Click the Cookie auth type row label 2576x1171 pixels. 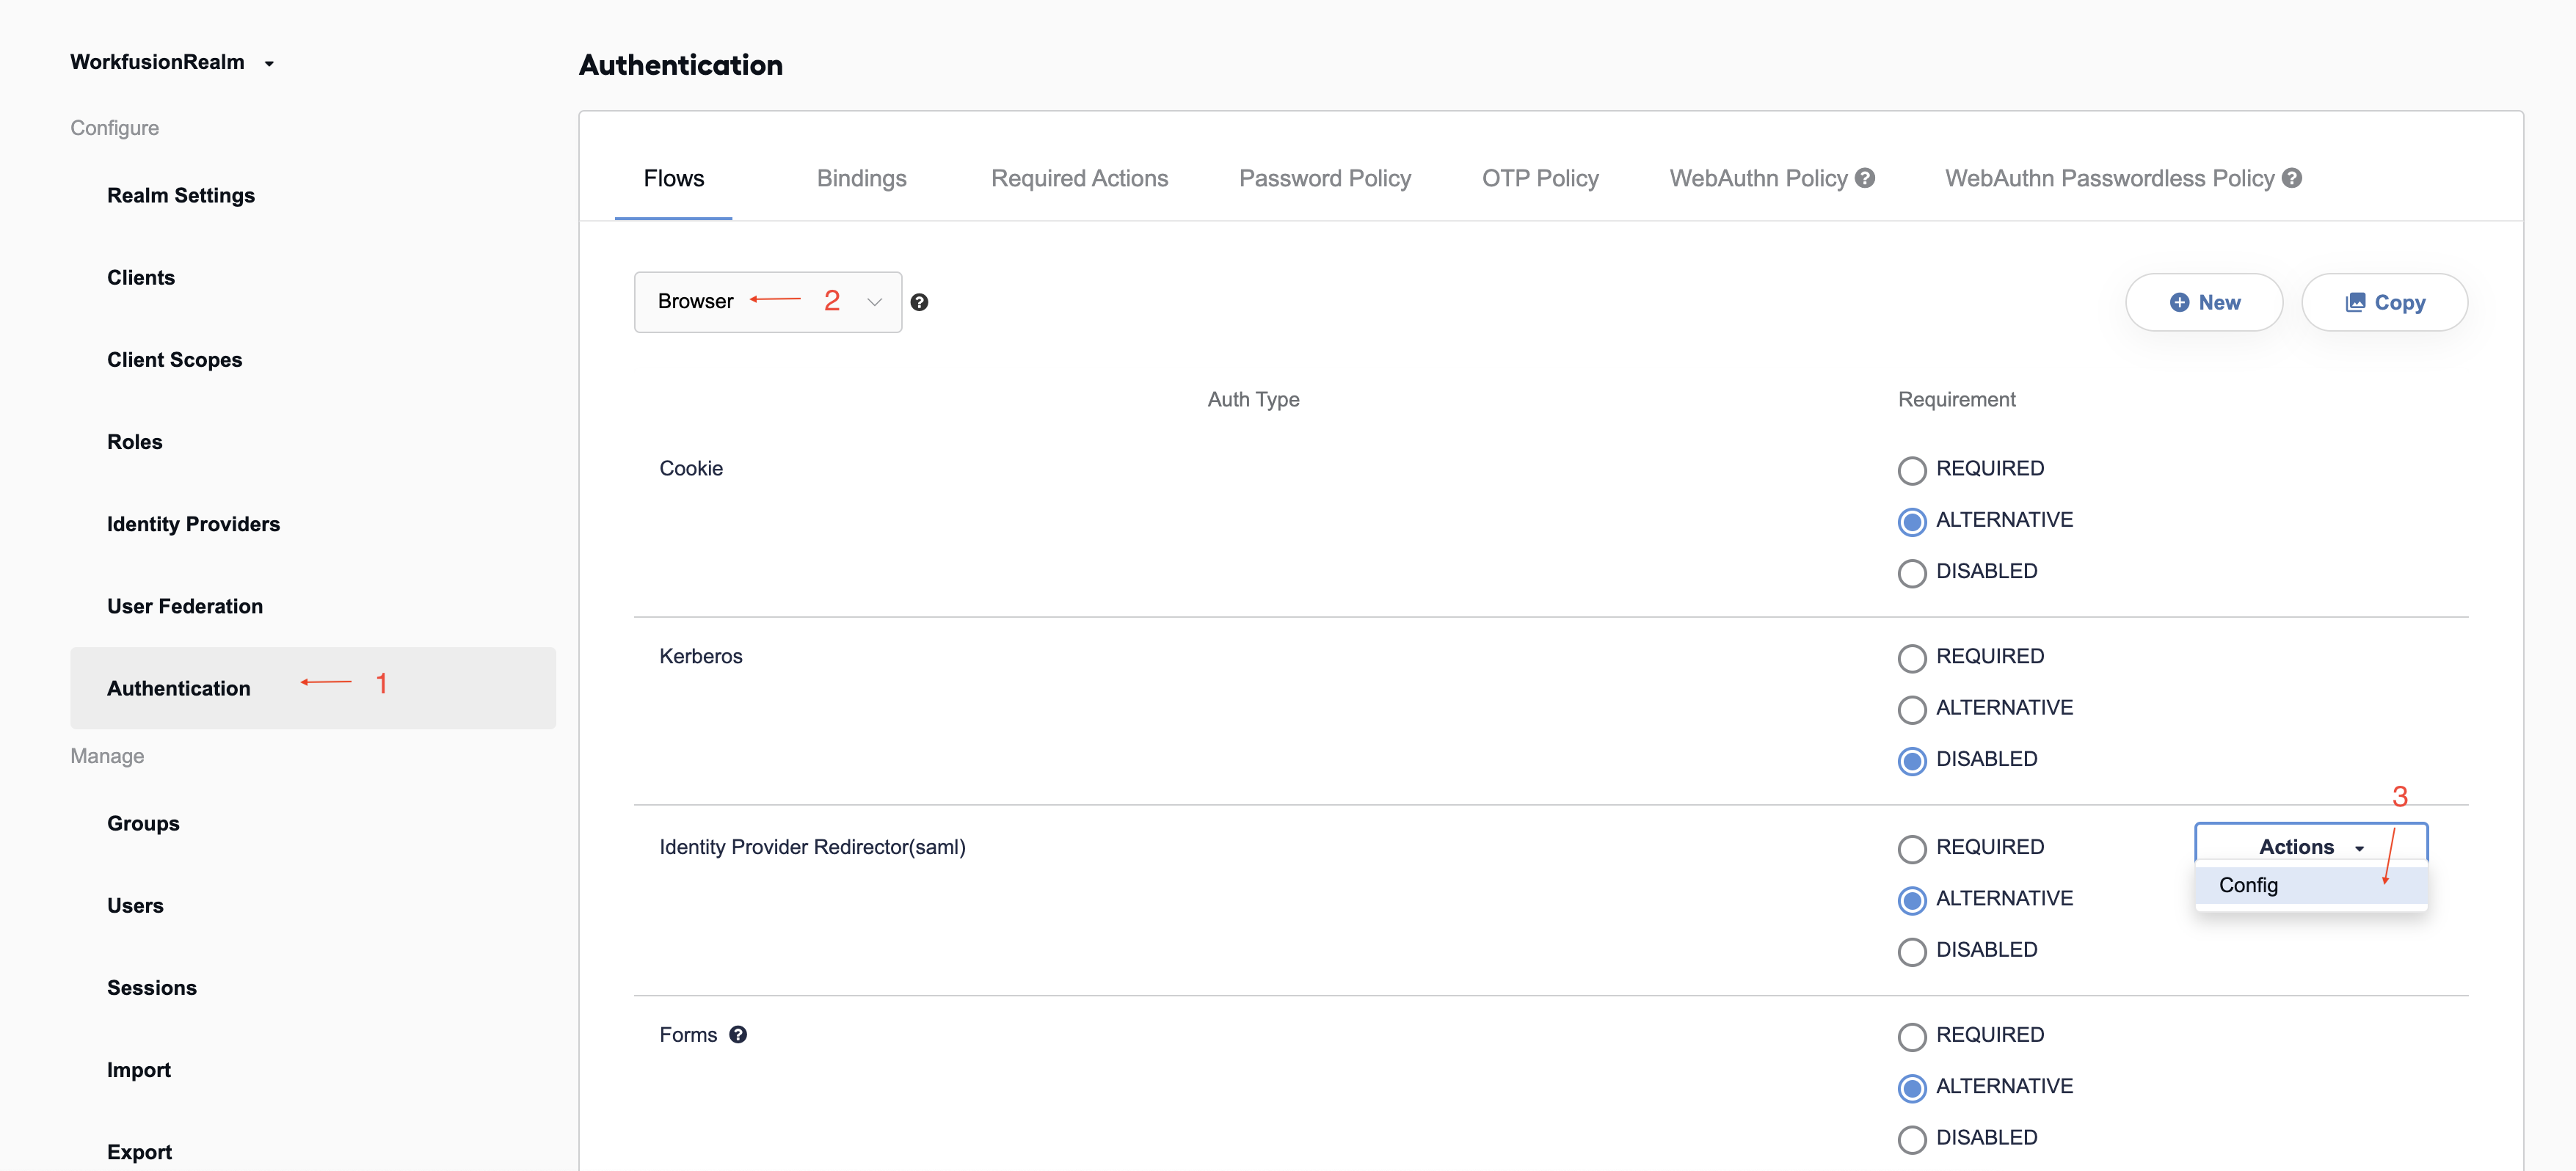[x=691, y=468]
